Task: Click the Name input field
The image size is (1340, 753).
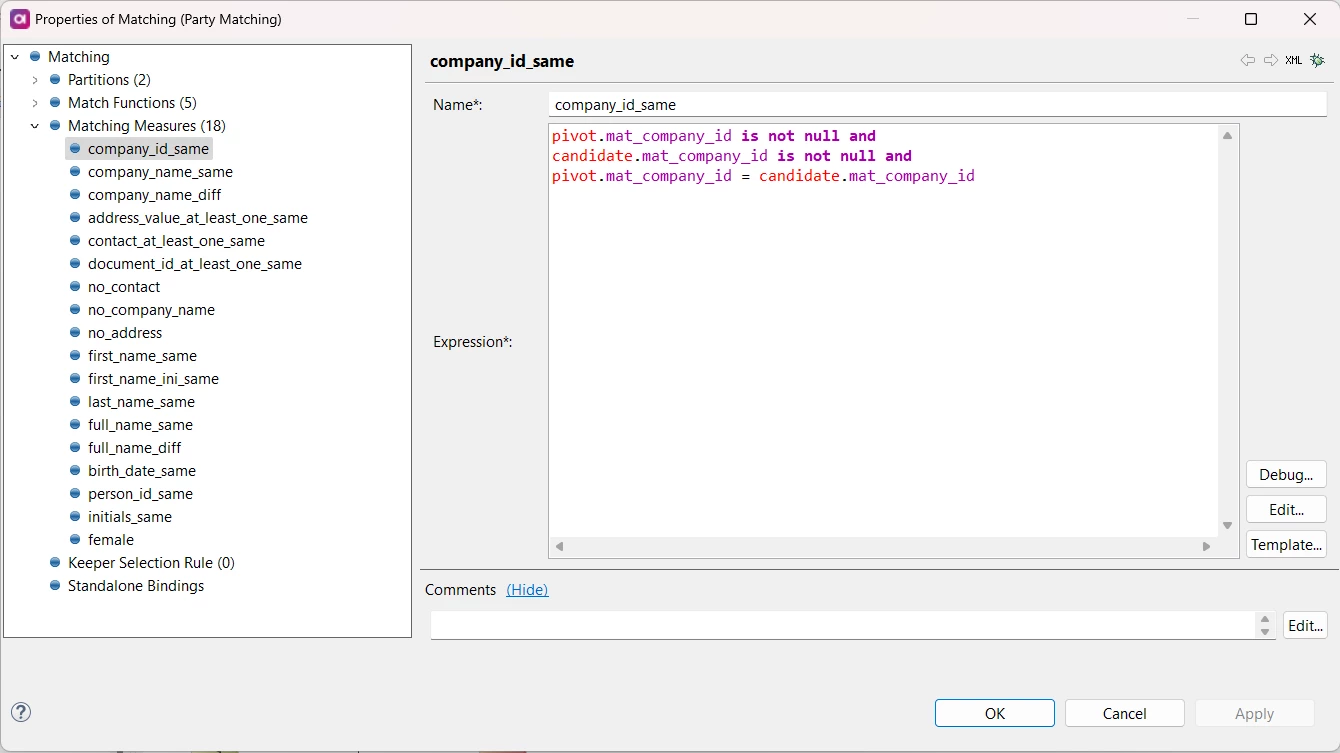Action: pos(937,104)
